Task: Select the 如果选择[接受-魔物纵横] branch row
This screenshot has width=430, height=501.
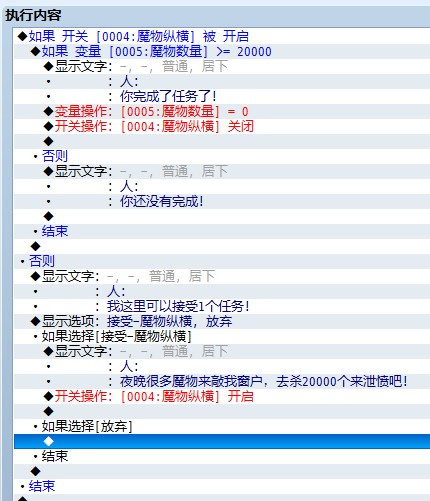Action: tap(222, 336)
